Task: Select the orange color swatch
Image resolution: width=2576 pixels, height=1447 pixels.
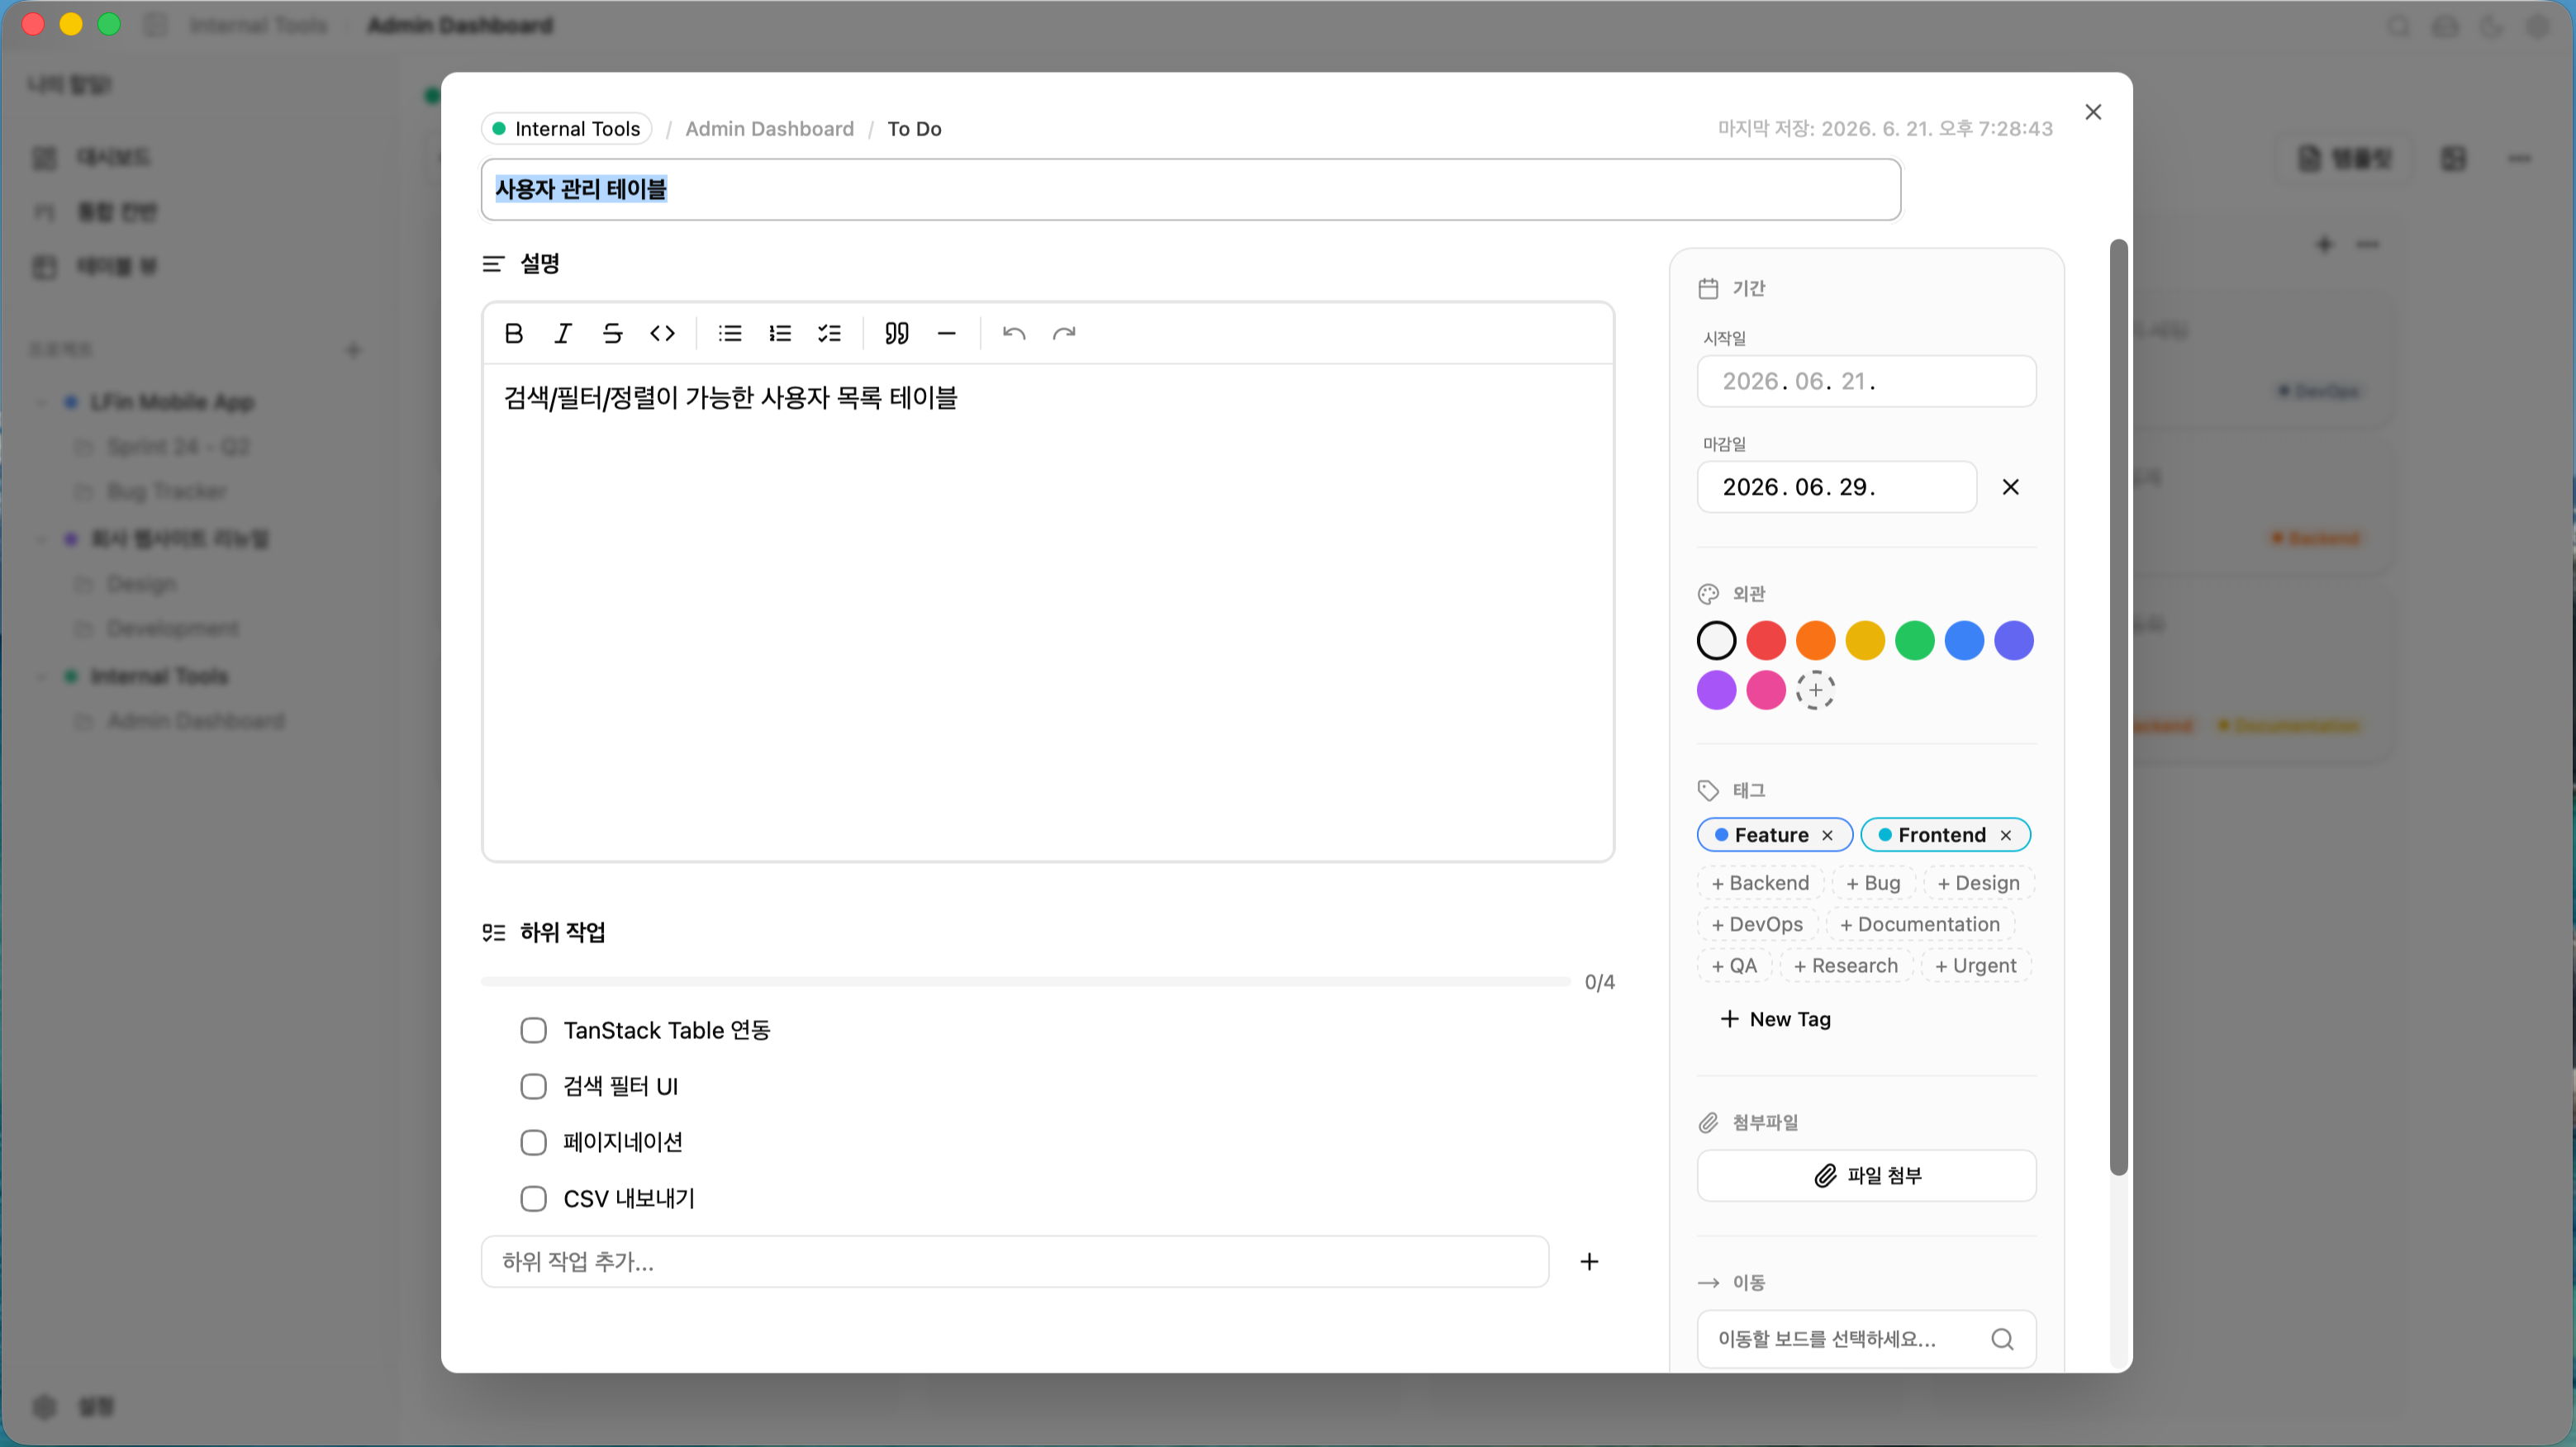Action: [1815, 640]
